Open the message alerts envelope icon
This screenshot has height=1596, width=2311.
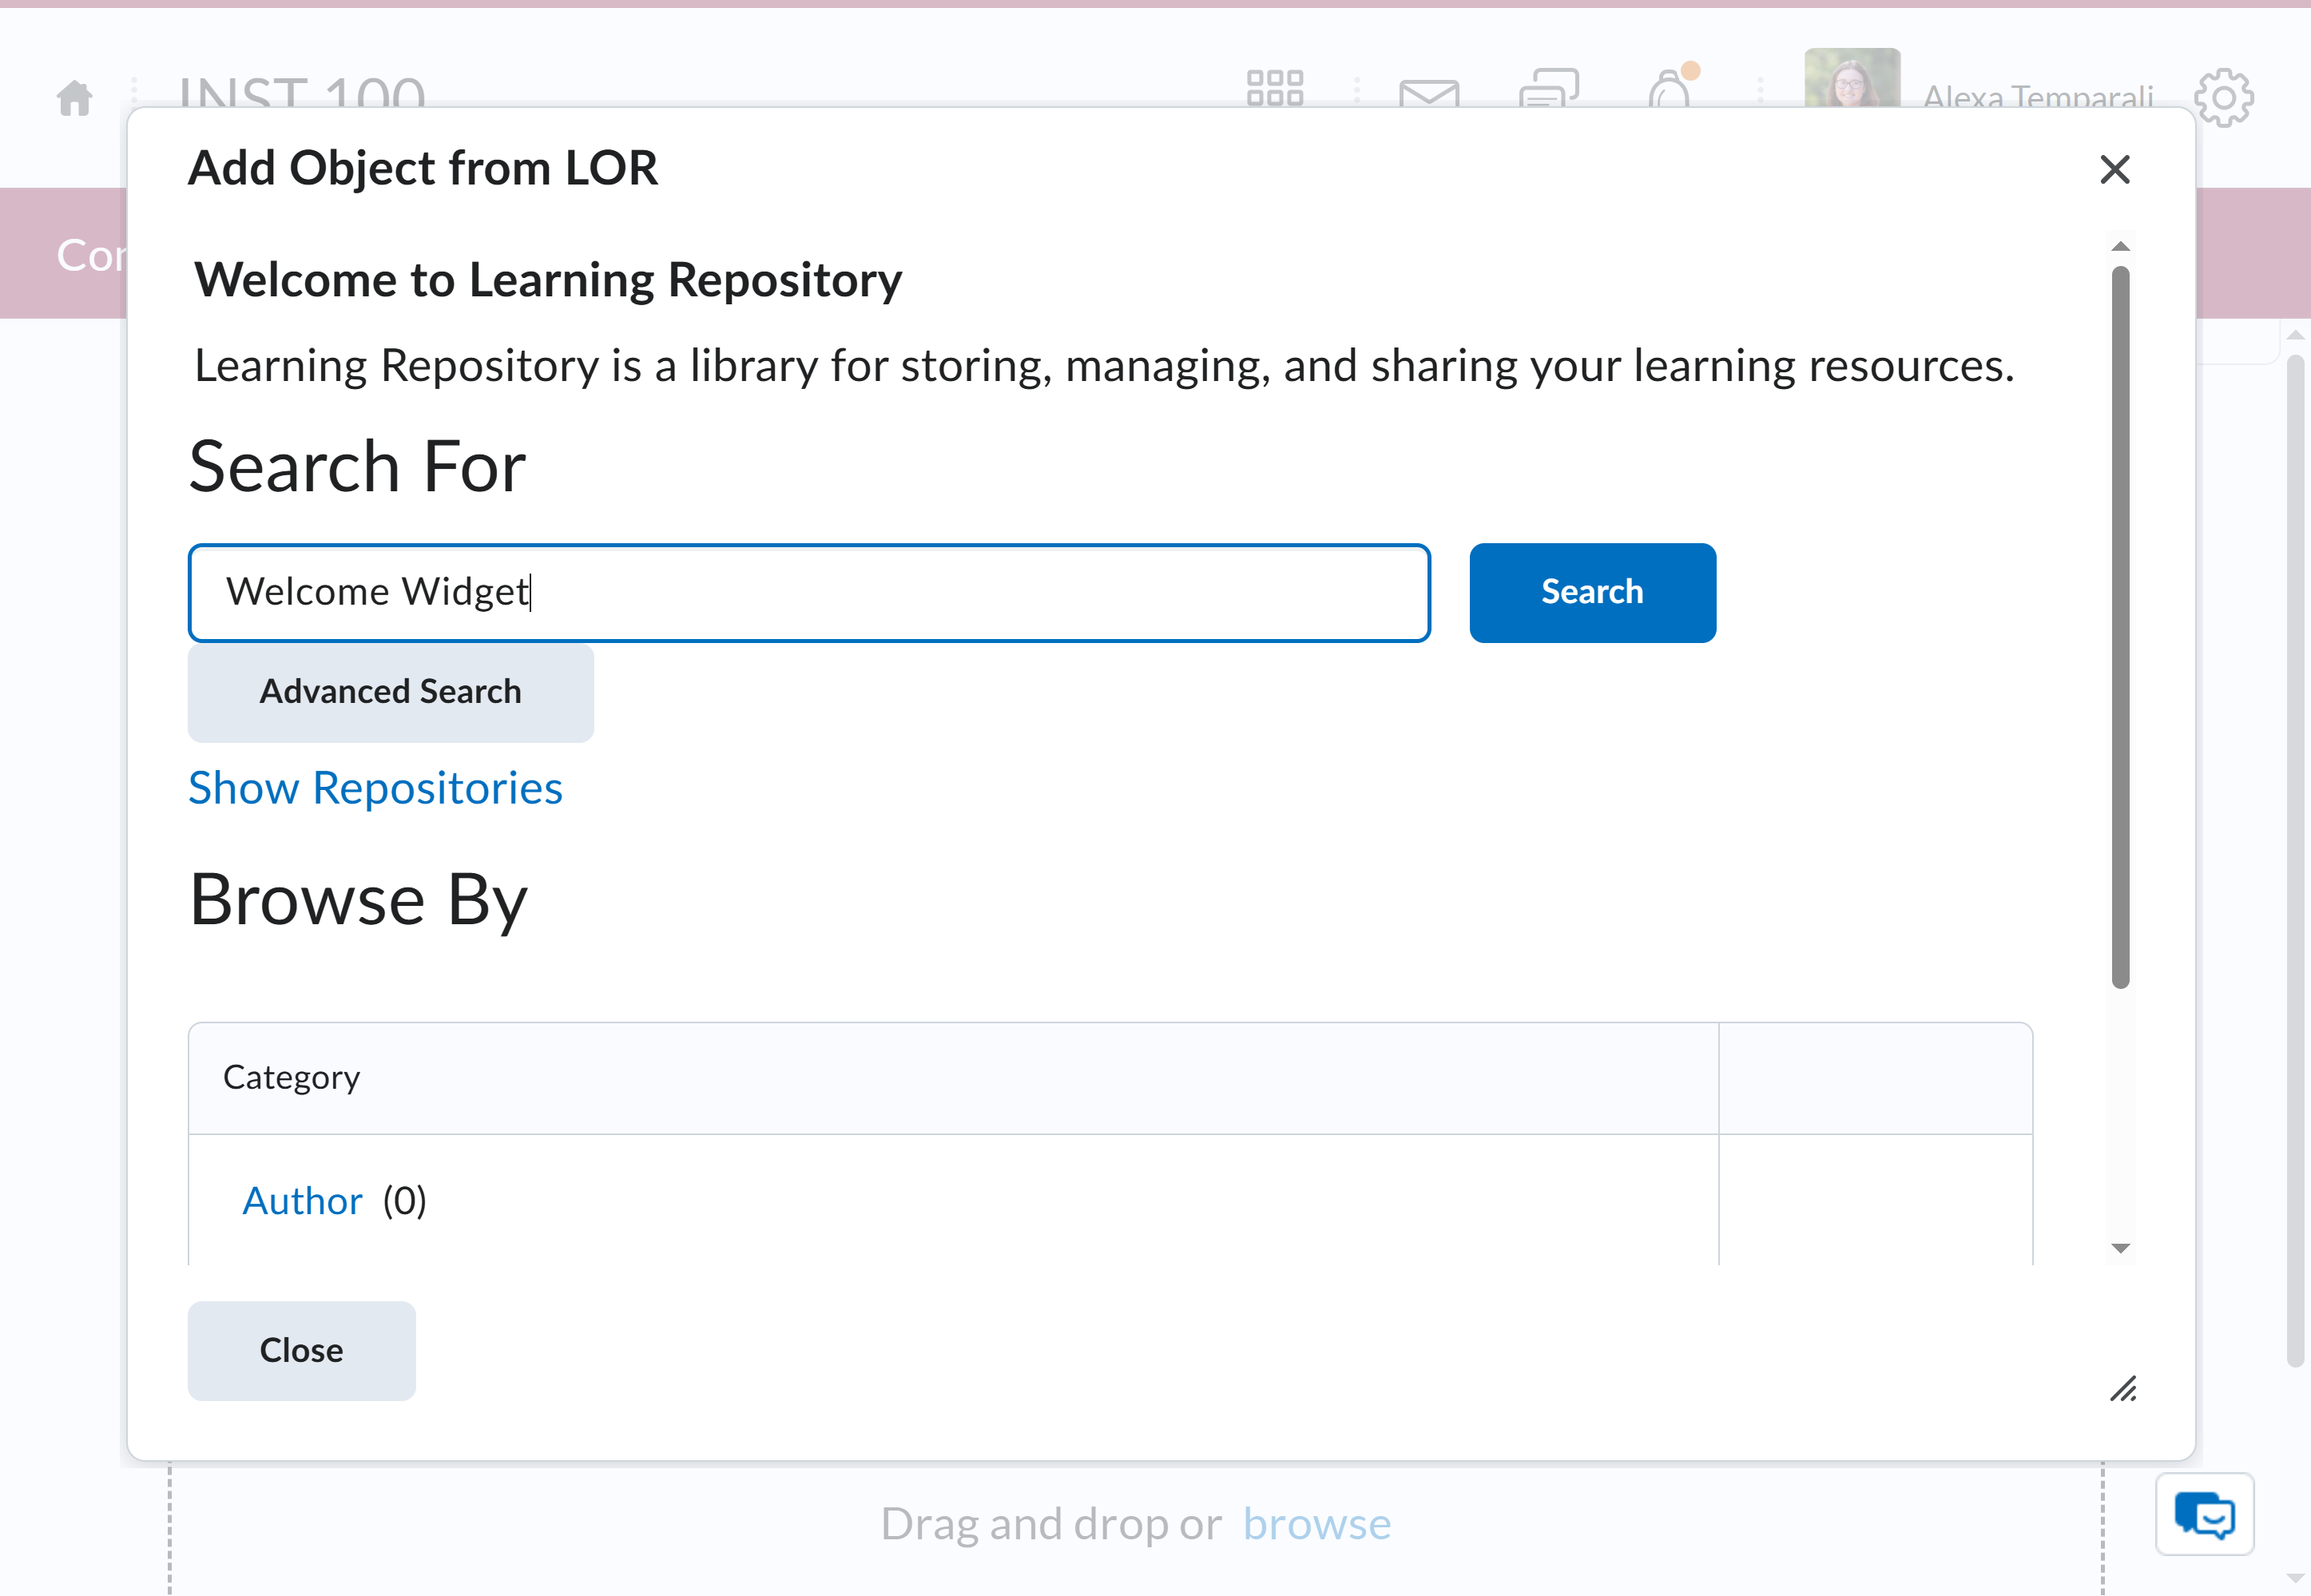pyautogui.click(x=1429, y=94)
